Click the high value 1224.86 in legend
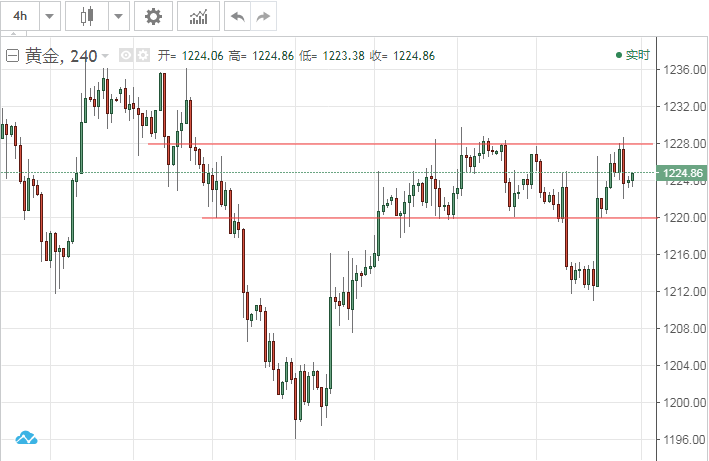Image resolution: width=709 pixels, height=461 pixels. (x=273, y=56)
